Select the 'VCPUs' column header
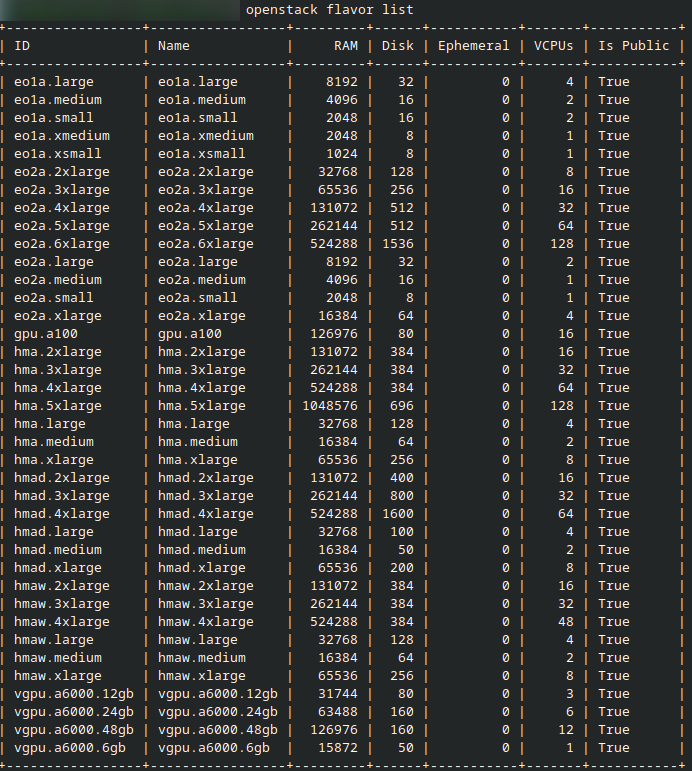692x771 pixels. (553, 46)
